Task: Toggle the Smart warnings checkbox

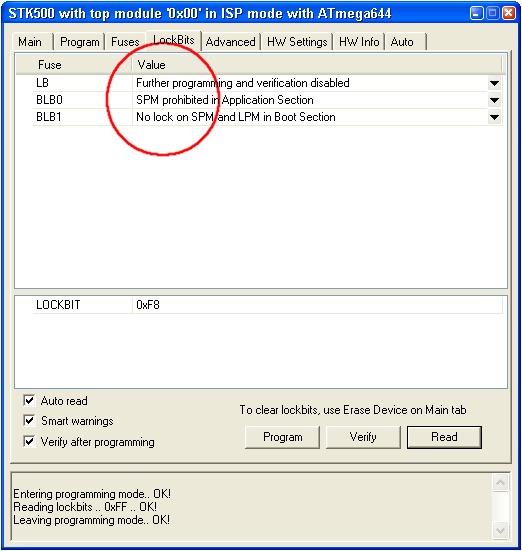Action: 29,420
